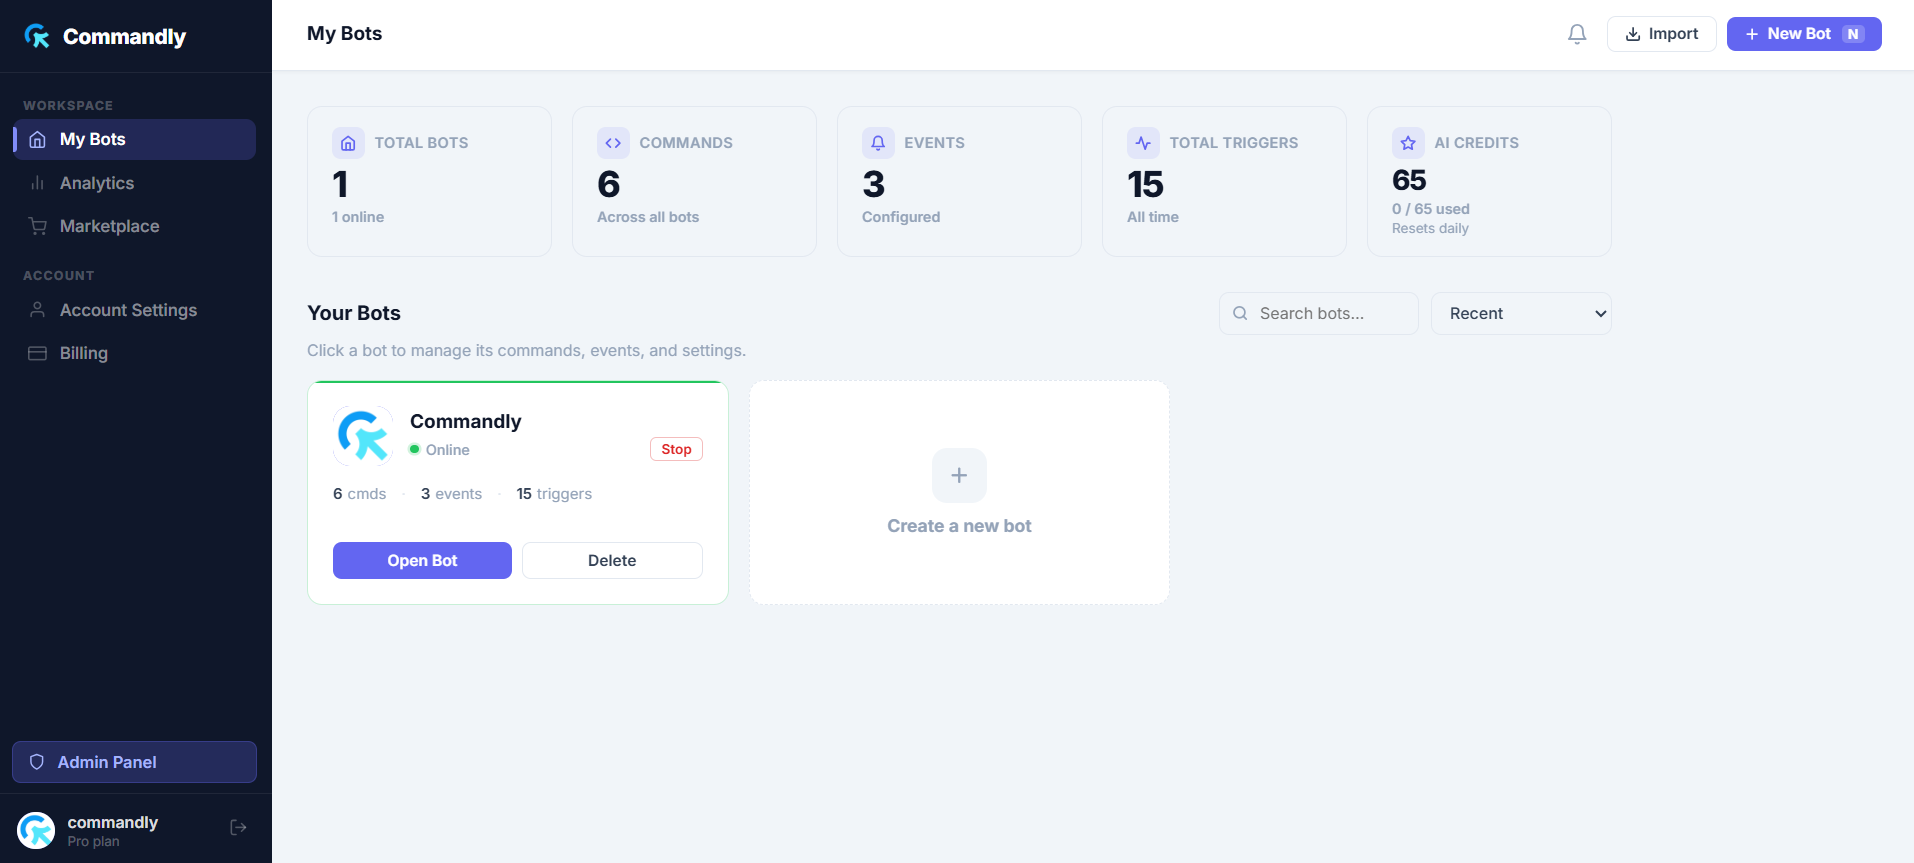Click the search magnifier icon
Viewport: 1914px width, 863px height.
tap(1240, 313)
